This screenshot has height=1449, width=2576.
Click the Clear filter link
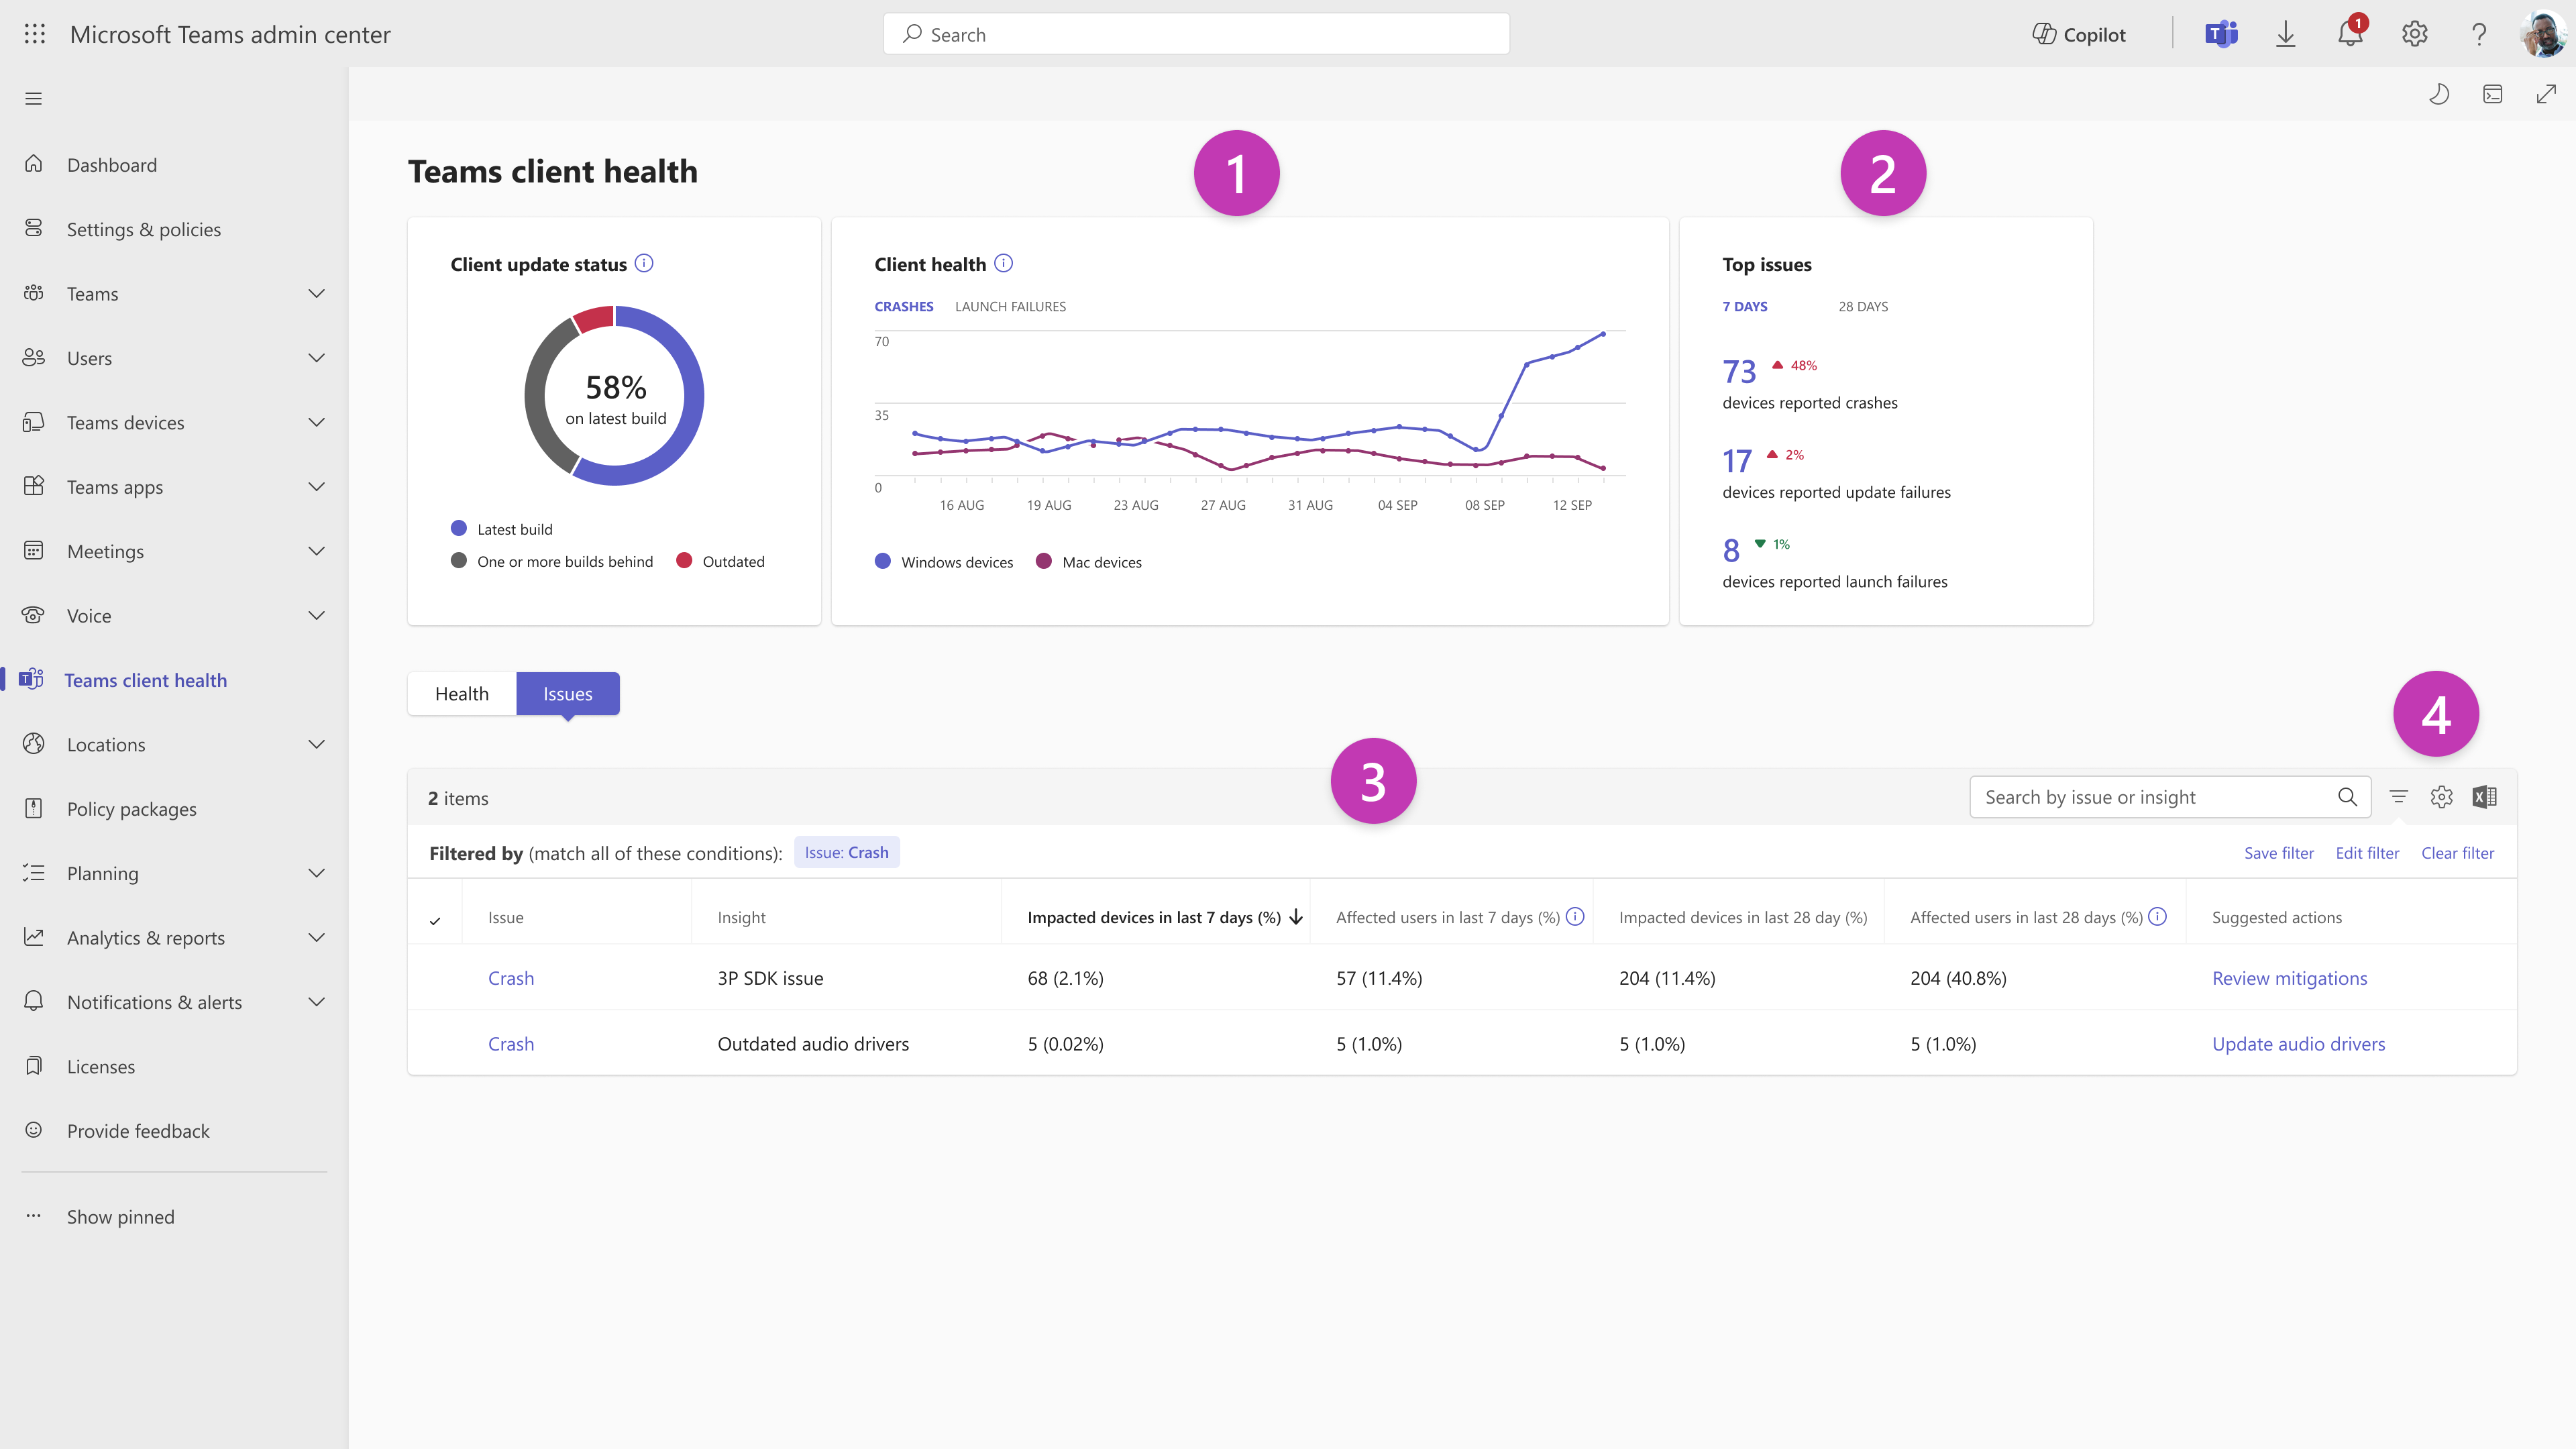pyautogui.click(x=2457, y=852)
